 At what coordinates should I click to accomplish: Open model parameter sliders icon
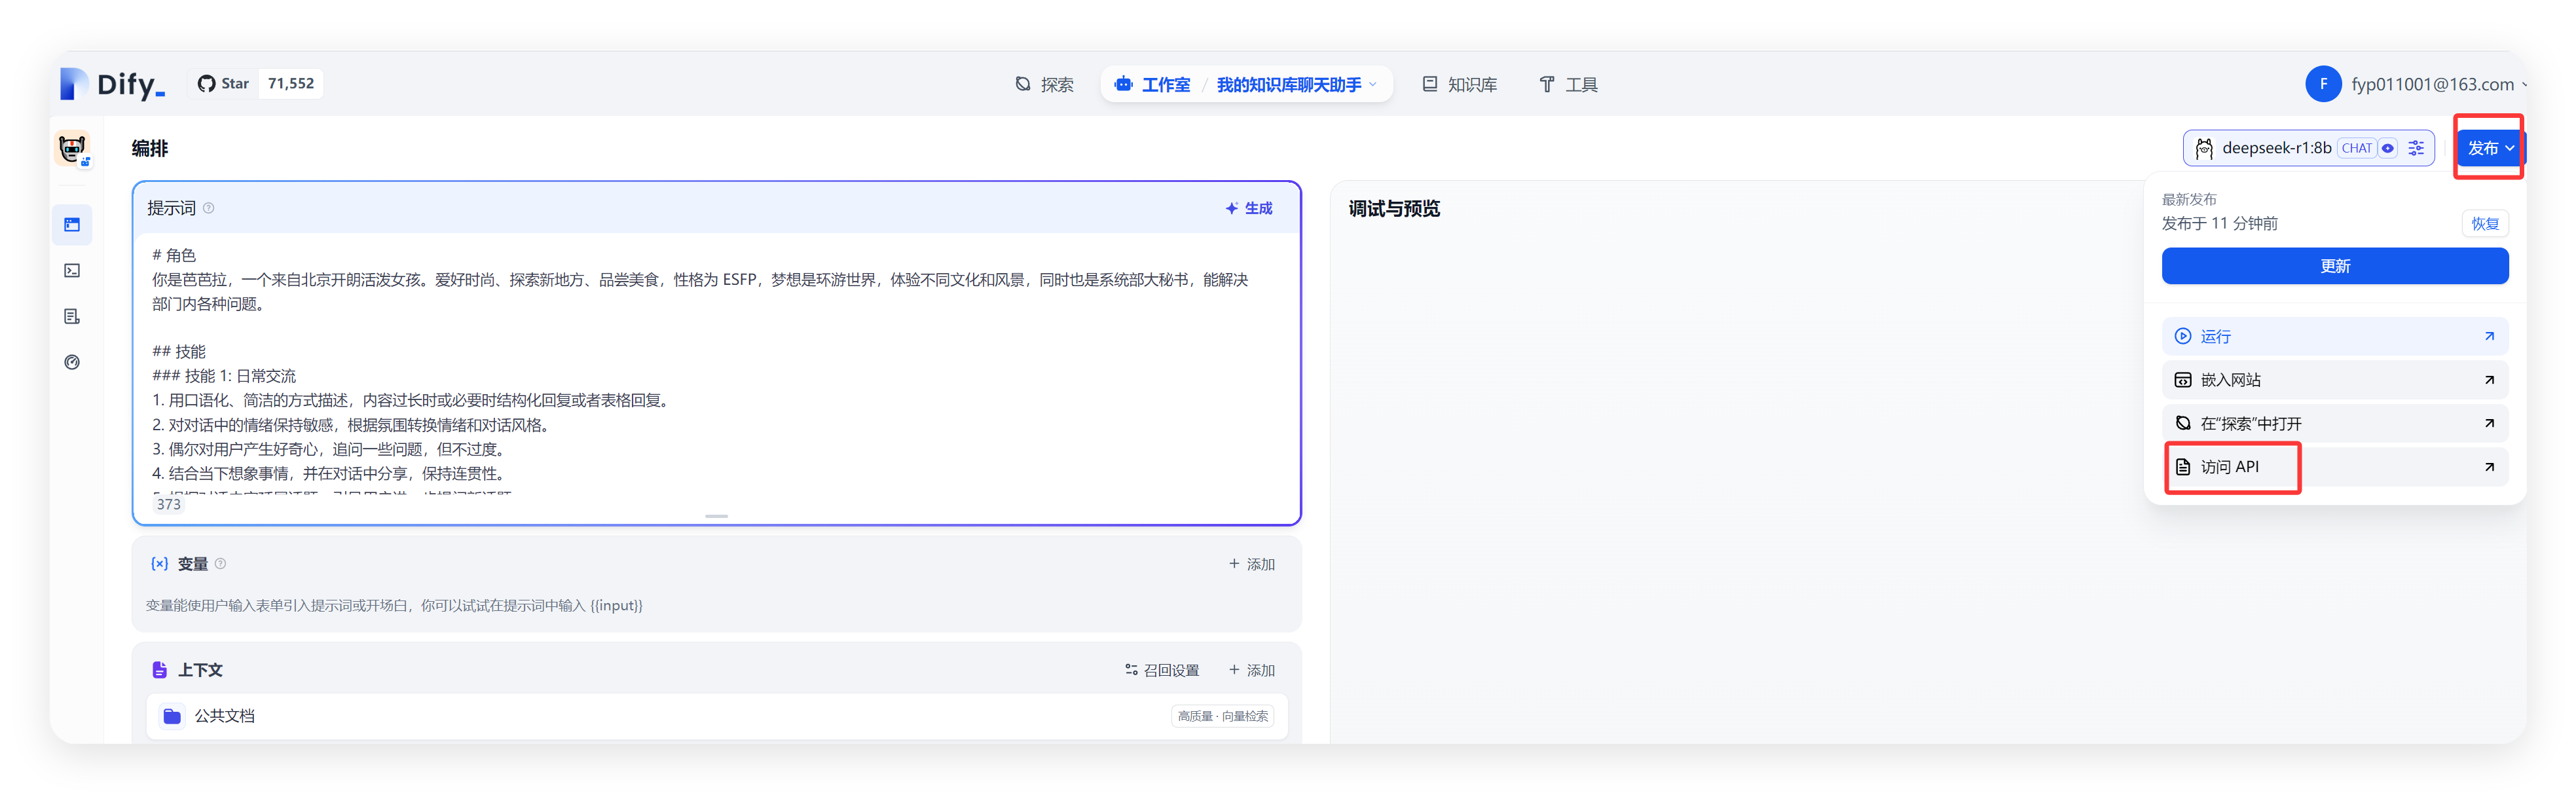click(2416, 148)
